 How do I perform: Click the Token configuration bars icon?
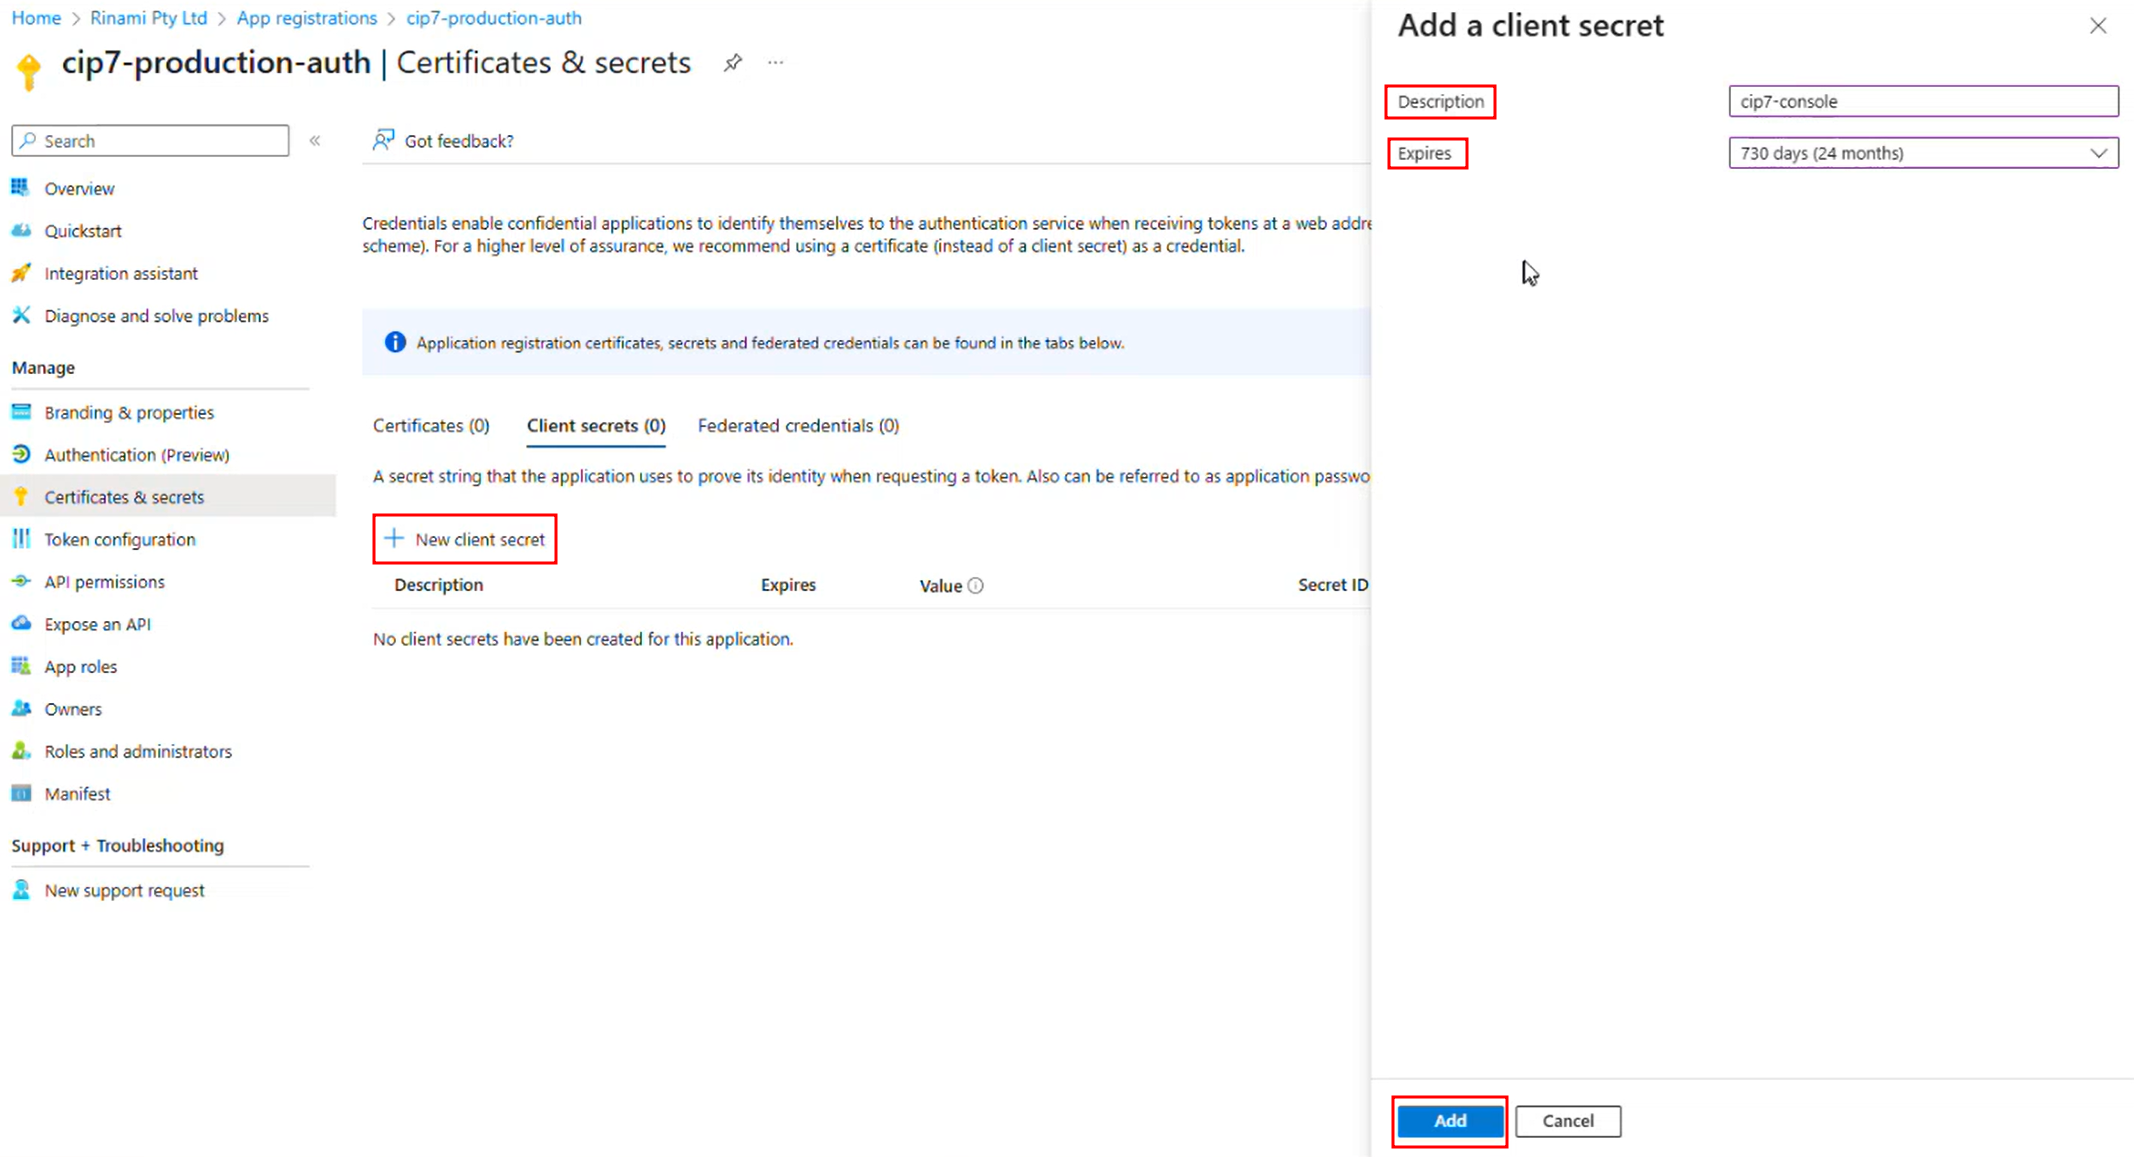pyautogui.click(x=20, y=539)
